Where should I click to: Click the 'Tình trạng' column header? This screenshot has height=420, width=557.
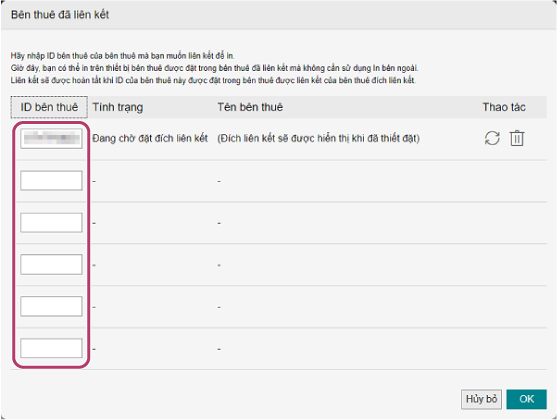[118, 107]
